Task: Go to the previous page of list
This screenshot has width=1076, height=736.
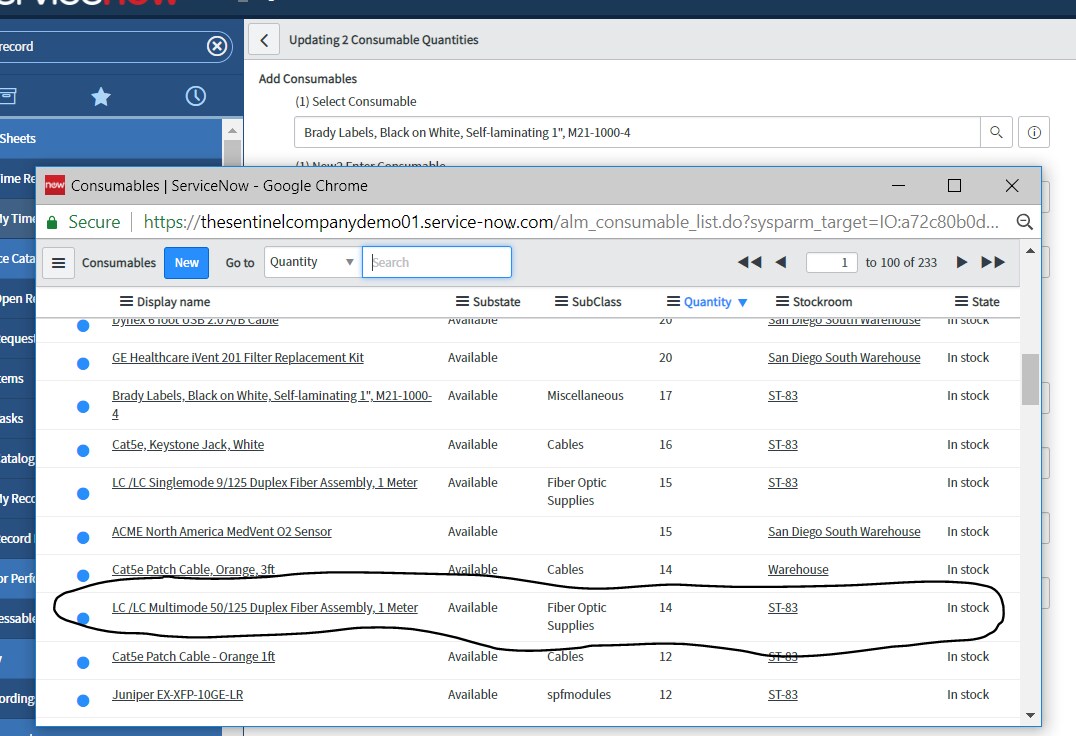Action: [x=780, y=262]
